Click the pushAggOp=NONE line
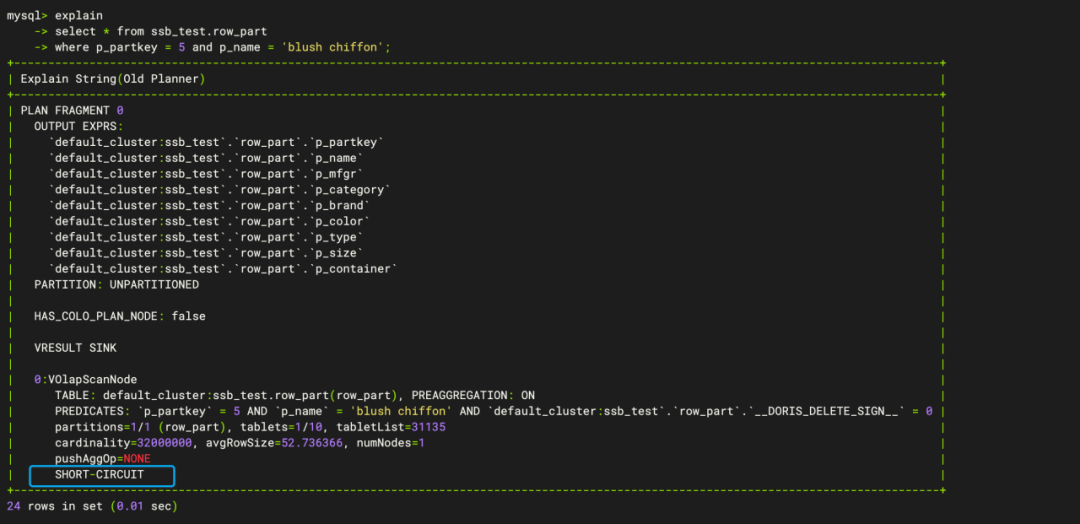This screenshot has width=1080, height=524. pos(103,459)
